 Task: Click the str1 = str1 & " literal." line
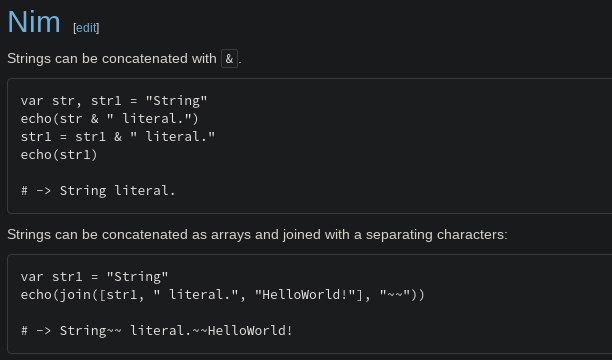coord(118,137)
